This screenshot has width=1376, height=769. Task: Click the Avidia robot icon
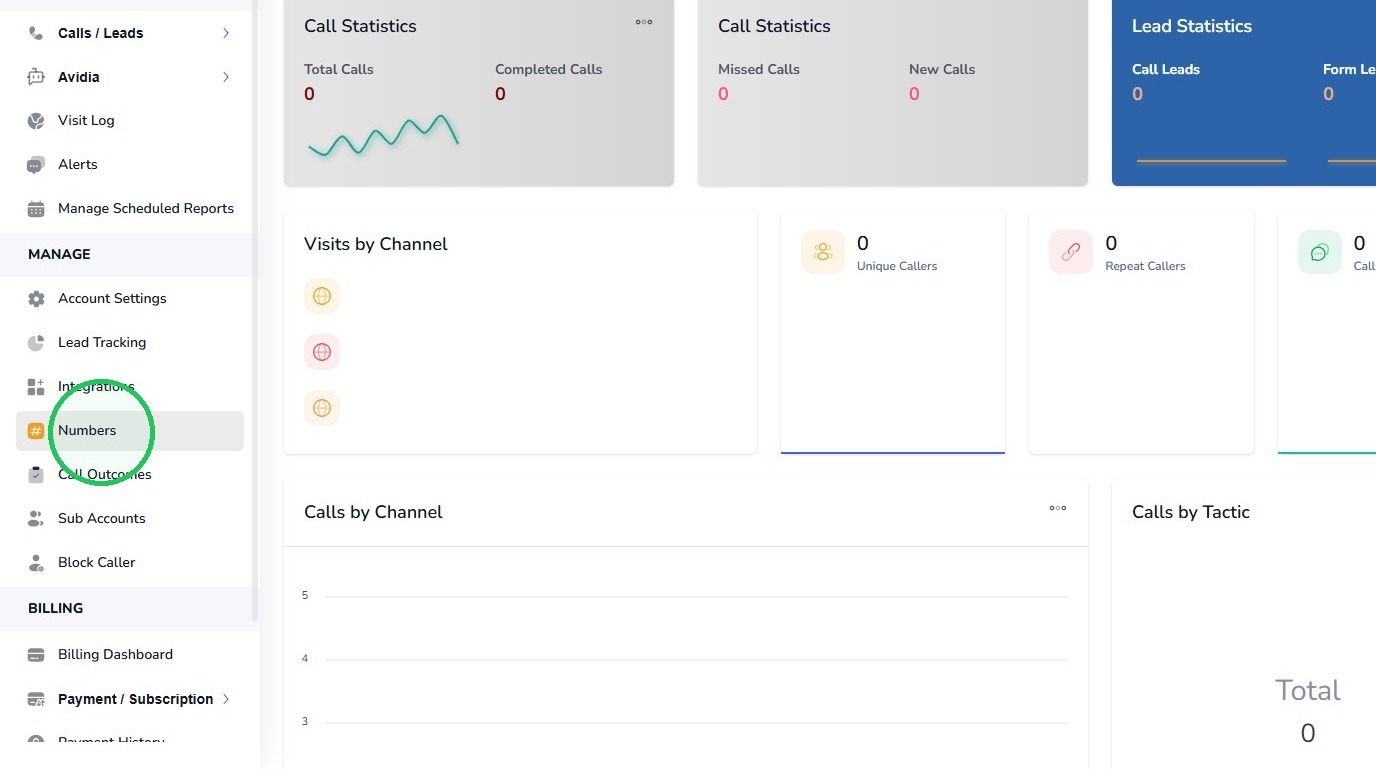click(36, 77)
